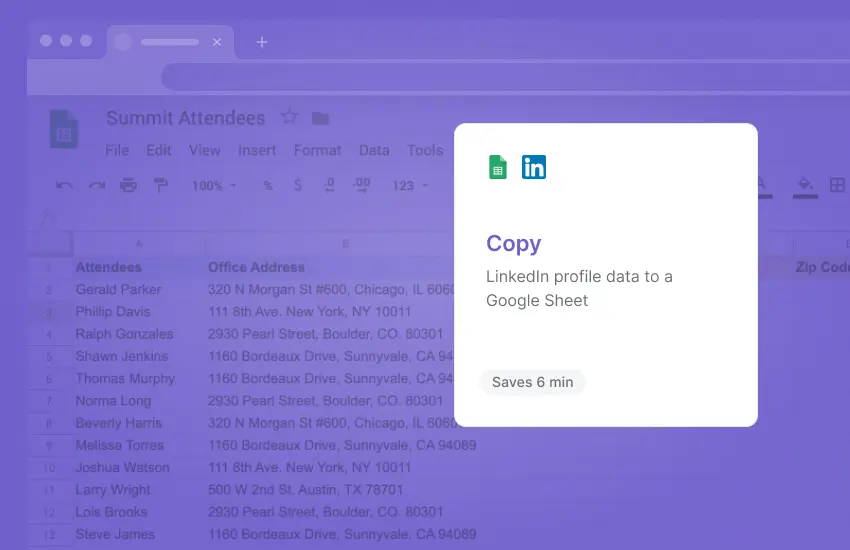This screenshot has height=550, width=850.
Task: Open the Tools menu
Action: (x=425, y=150)
